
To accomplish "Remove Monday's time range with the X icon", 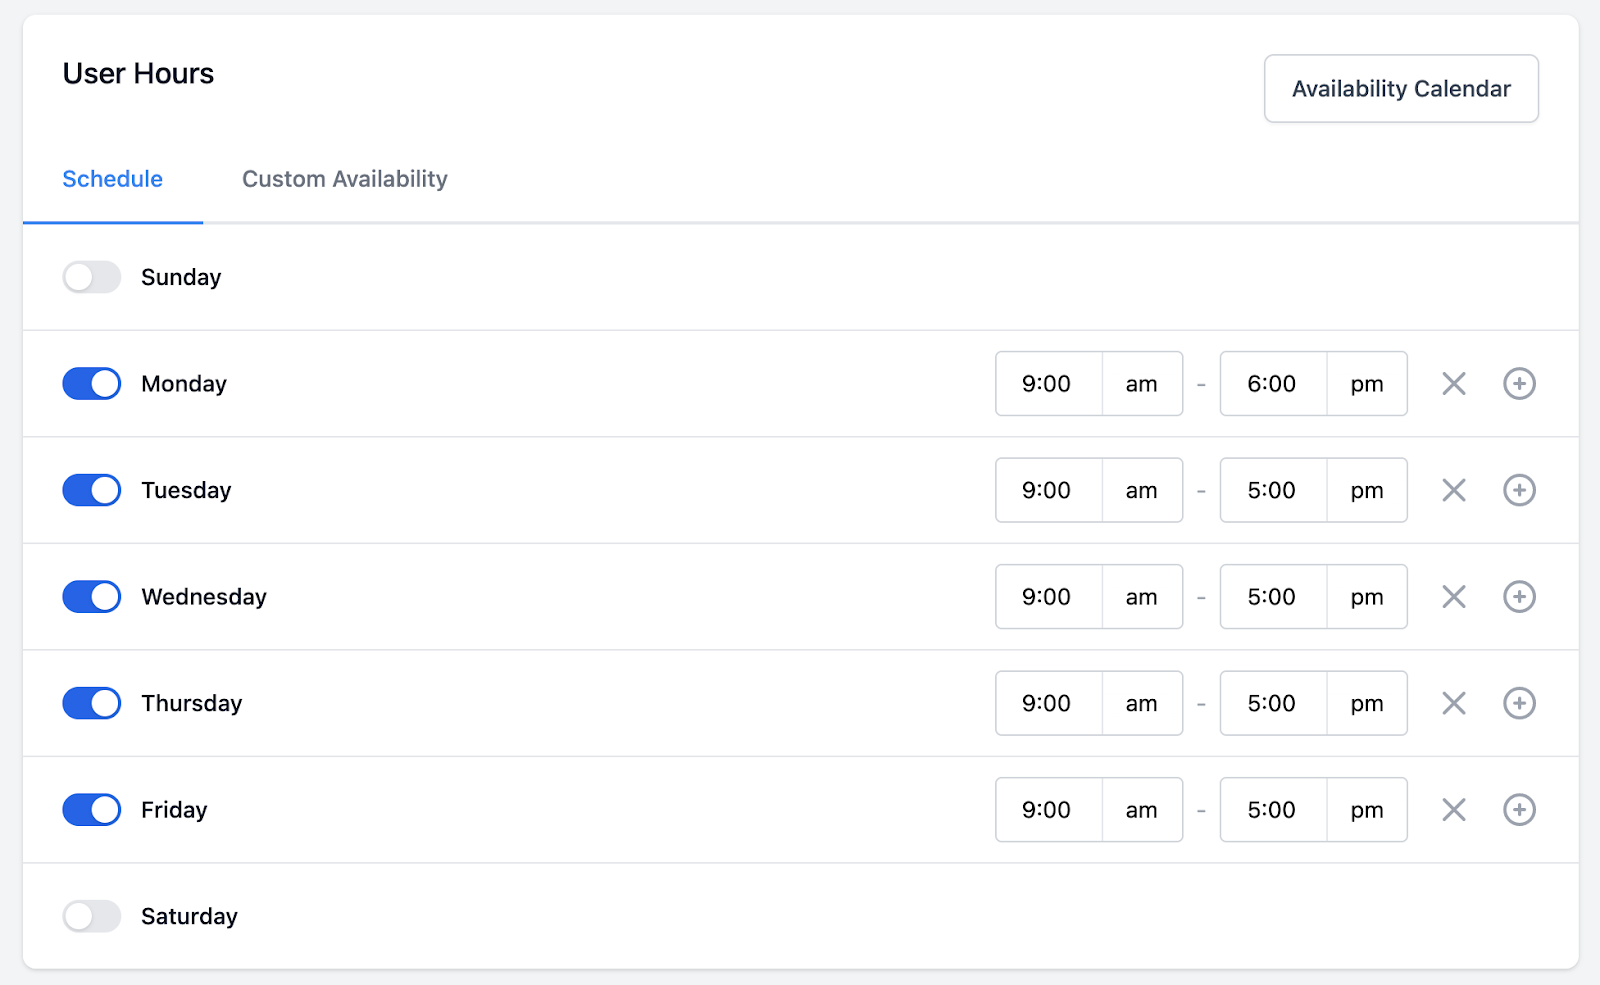I will click(x=1454, y=384).
